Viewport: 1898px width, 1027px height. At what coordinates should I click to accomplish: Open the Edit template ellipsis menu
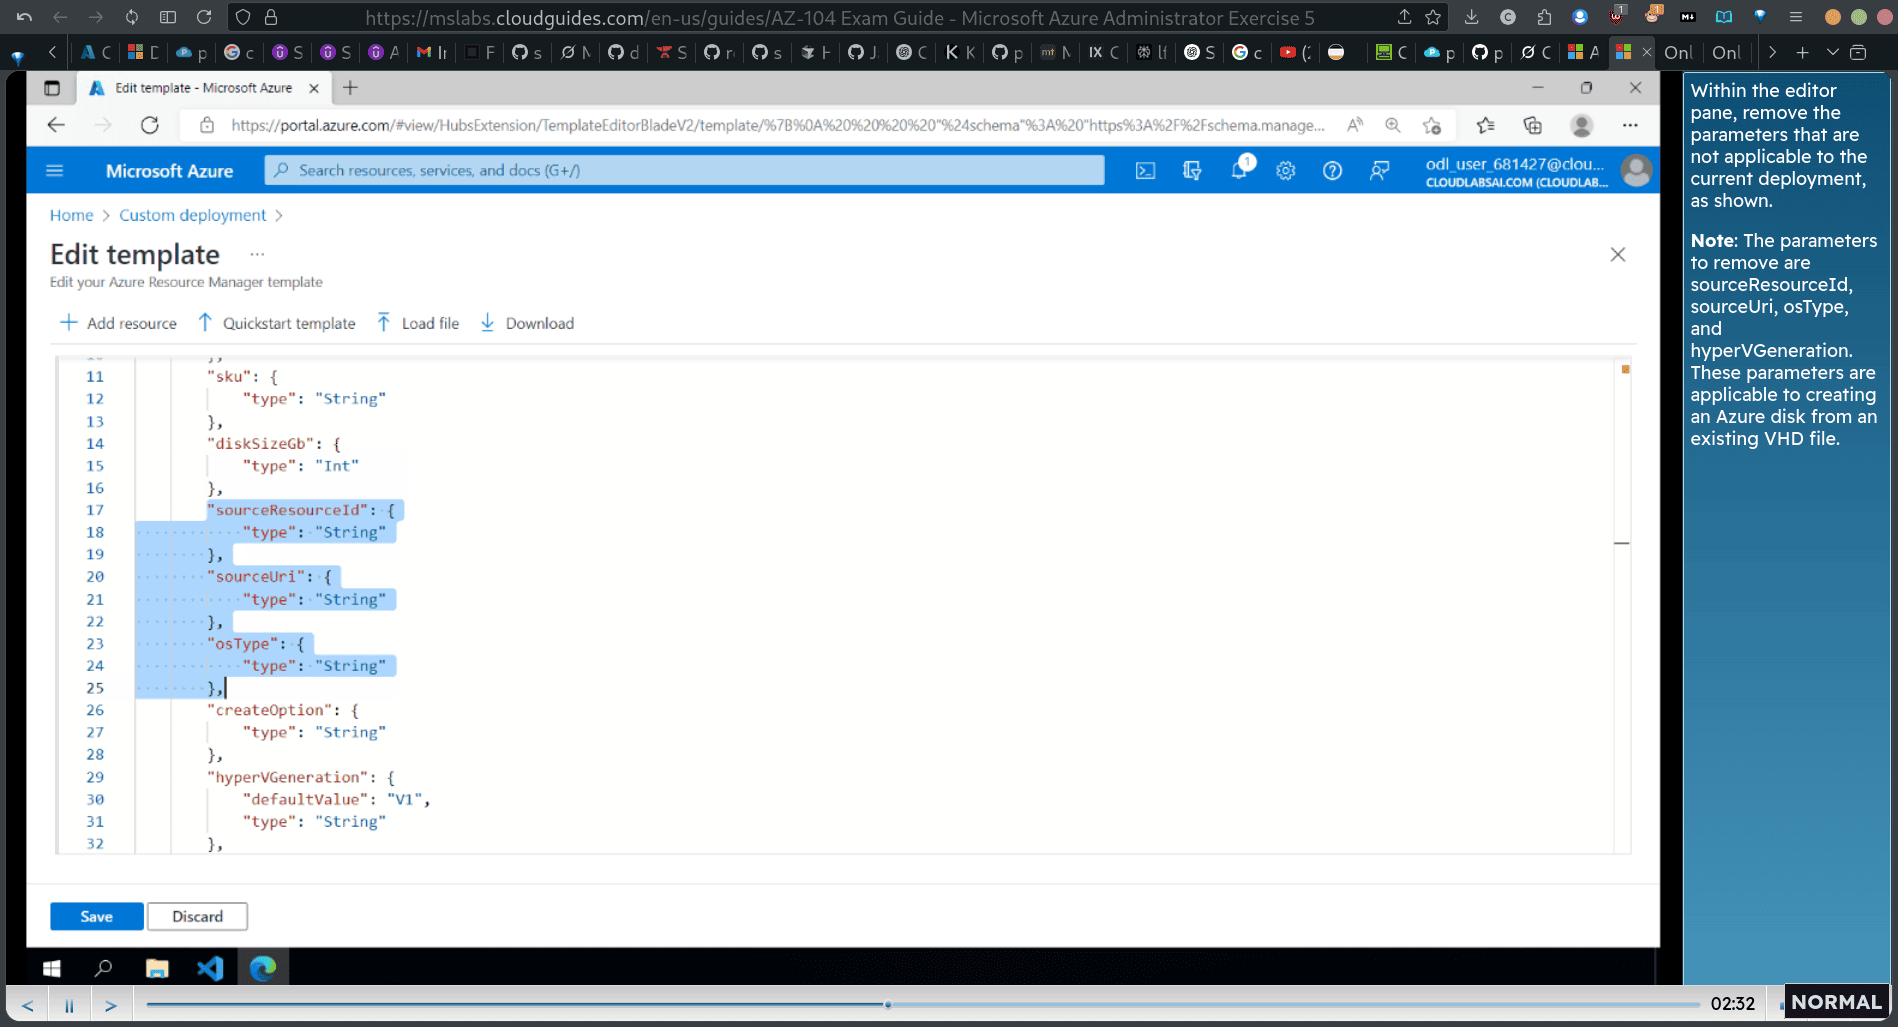(257, 254)
